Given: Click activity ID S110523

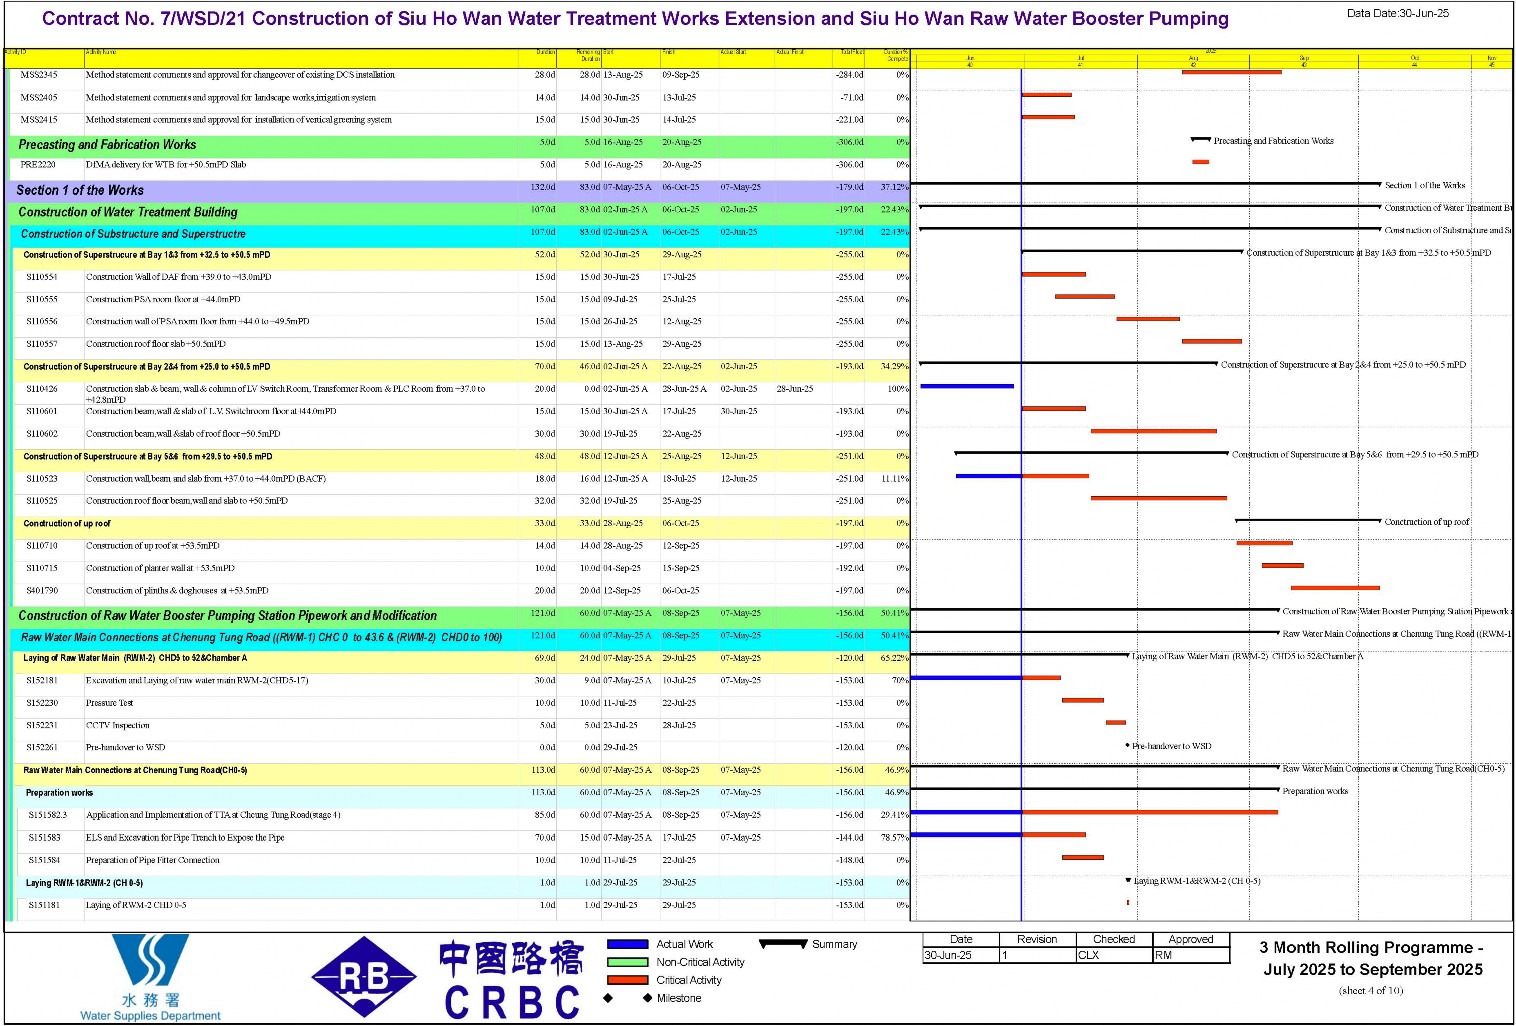Looking at the screenshot, I should click(x=42, y=479).
